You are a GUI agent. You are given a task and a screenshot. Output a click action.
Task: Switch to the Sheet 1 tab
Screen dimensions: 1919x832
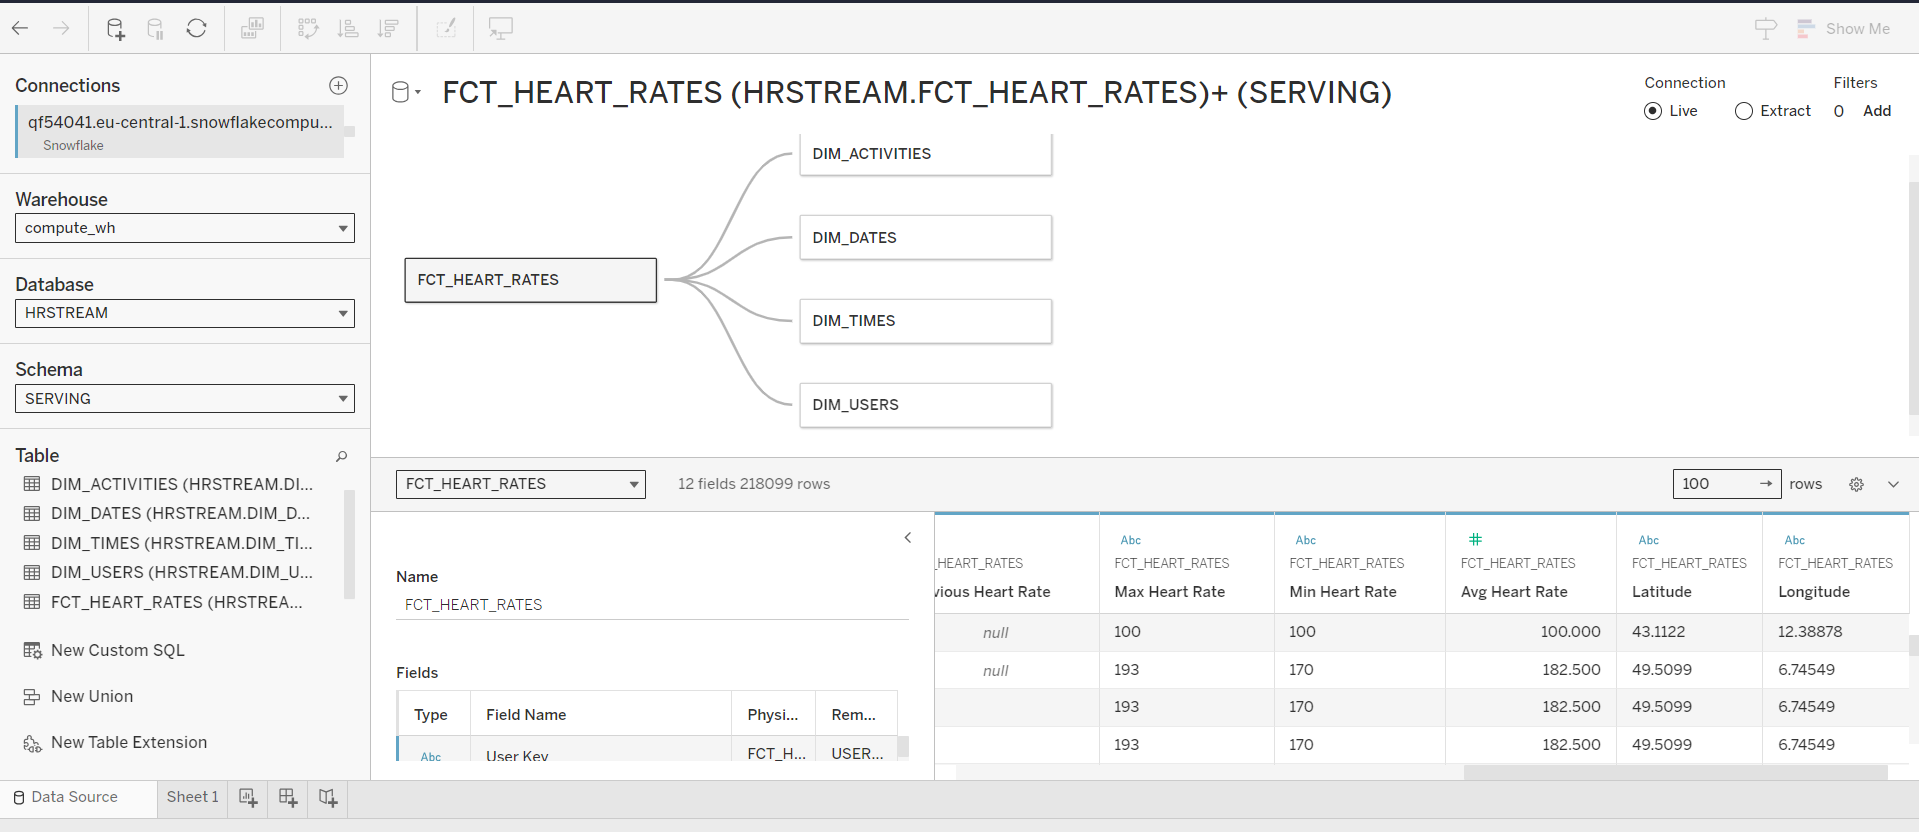[x=192, y=797]
